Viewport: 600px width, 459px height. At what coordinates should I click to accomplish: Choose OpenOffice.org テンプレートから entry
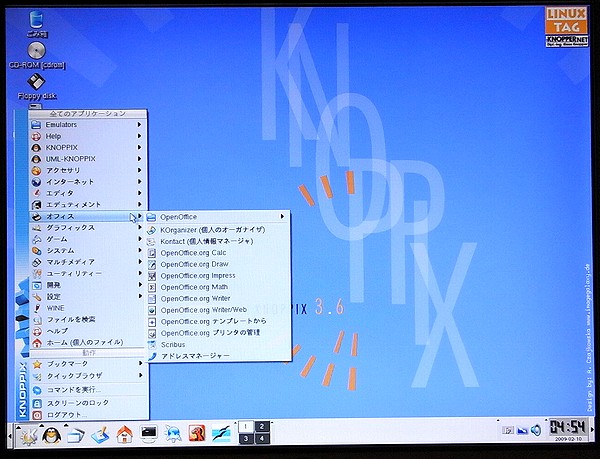[218, 322]
